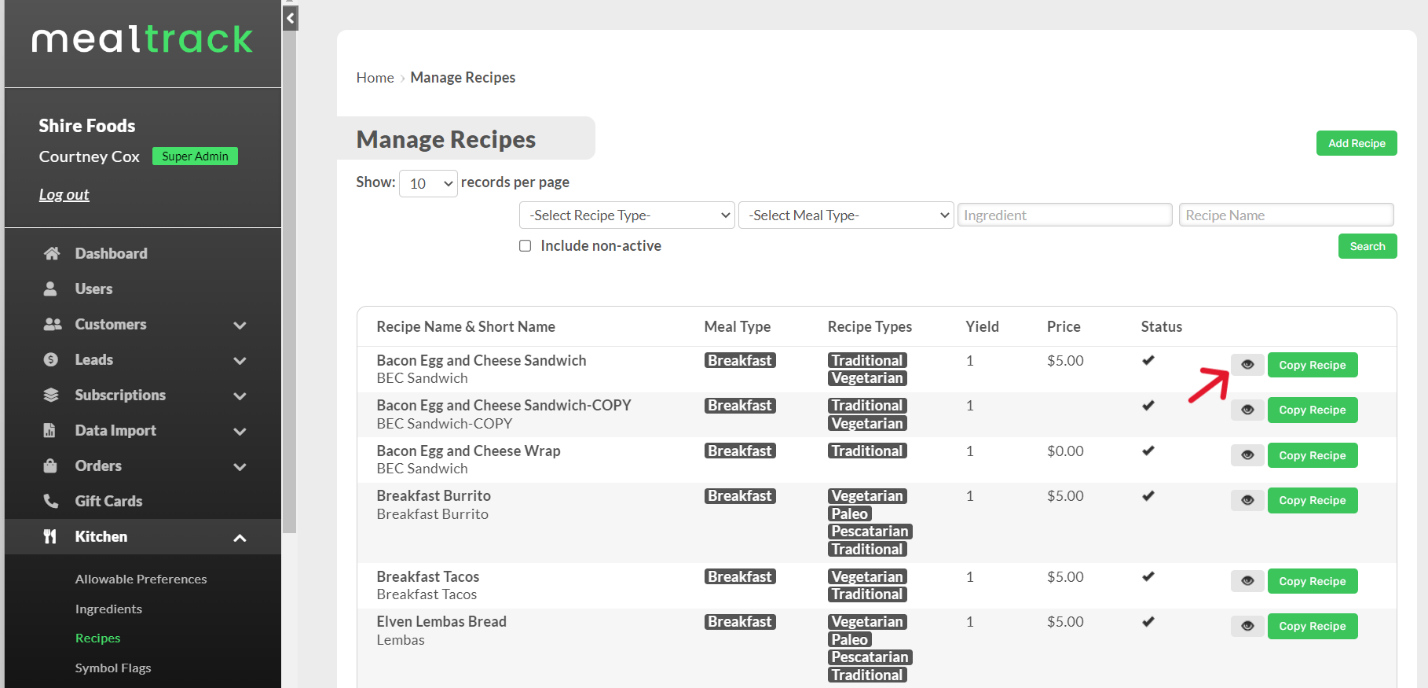View the Bacon Egg and Cheese Sandwich recipe eye icon

1247,365
